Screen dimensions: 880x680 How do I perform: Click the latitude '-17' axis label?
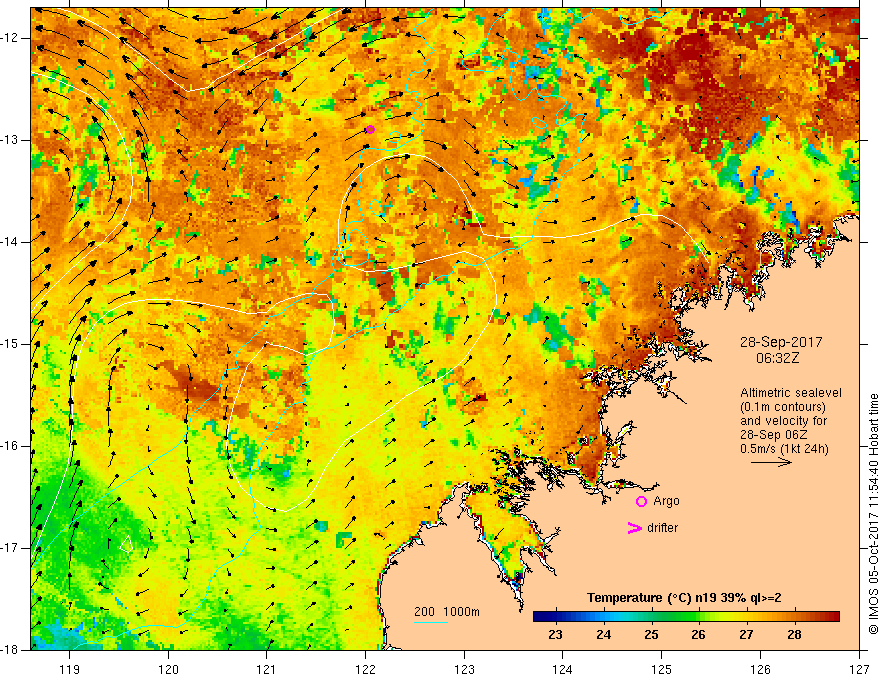[11, 548]
